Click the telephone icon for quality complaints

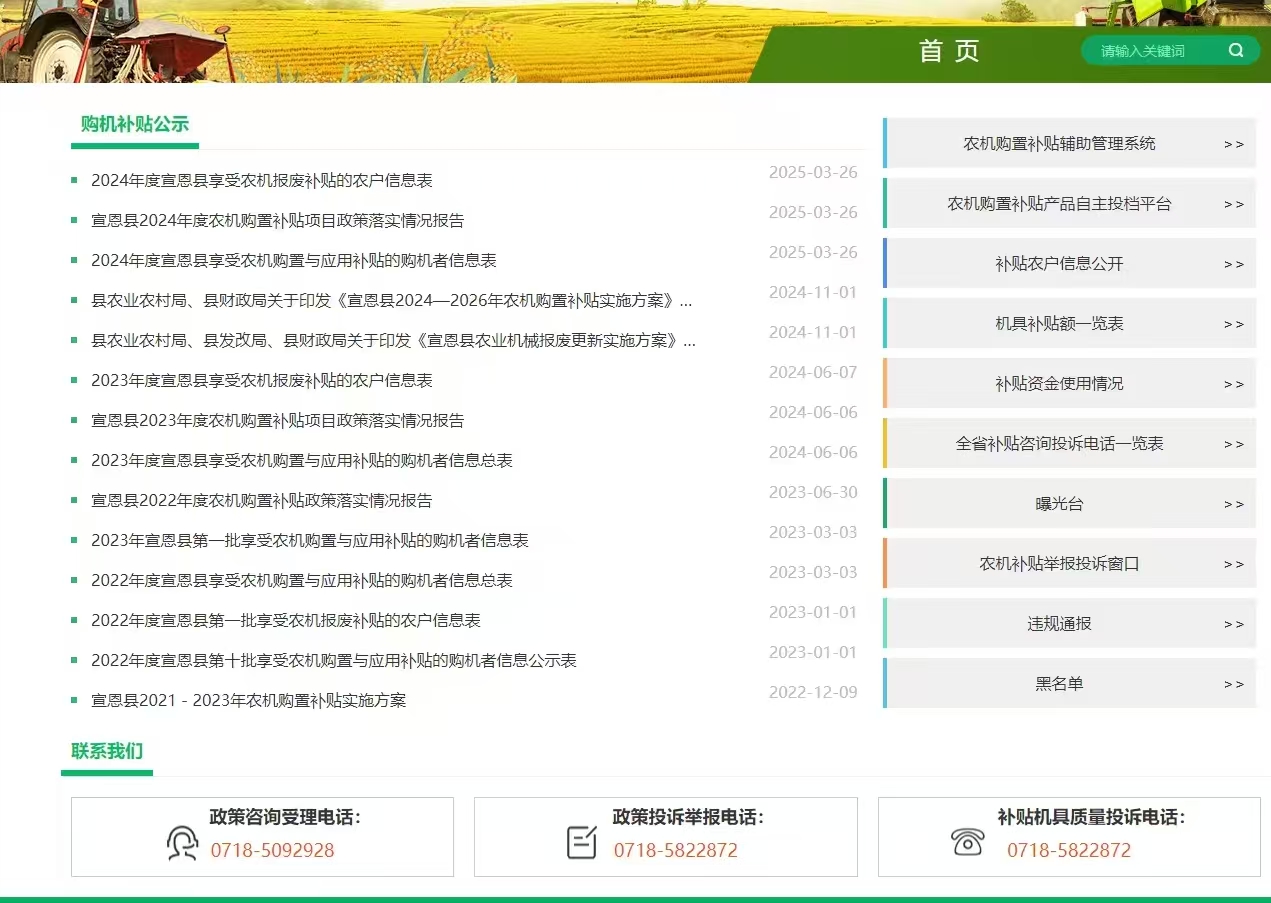(x=967, y=843)
